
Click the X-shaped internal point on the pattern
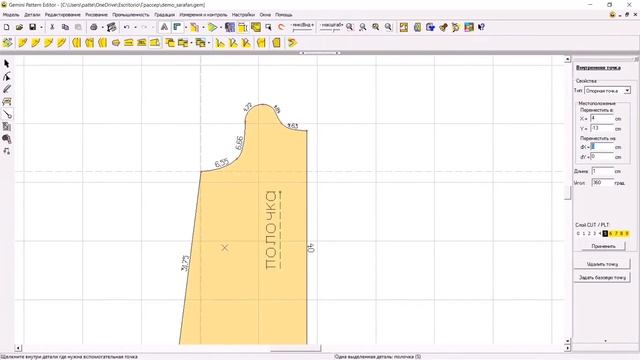click(224, 248)
